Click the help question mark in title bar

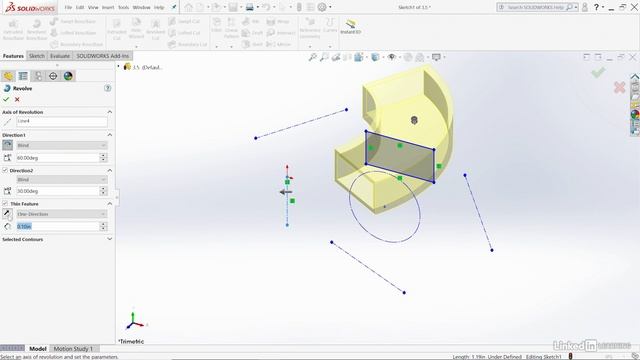pyautogui.click(x=596, y=7)
